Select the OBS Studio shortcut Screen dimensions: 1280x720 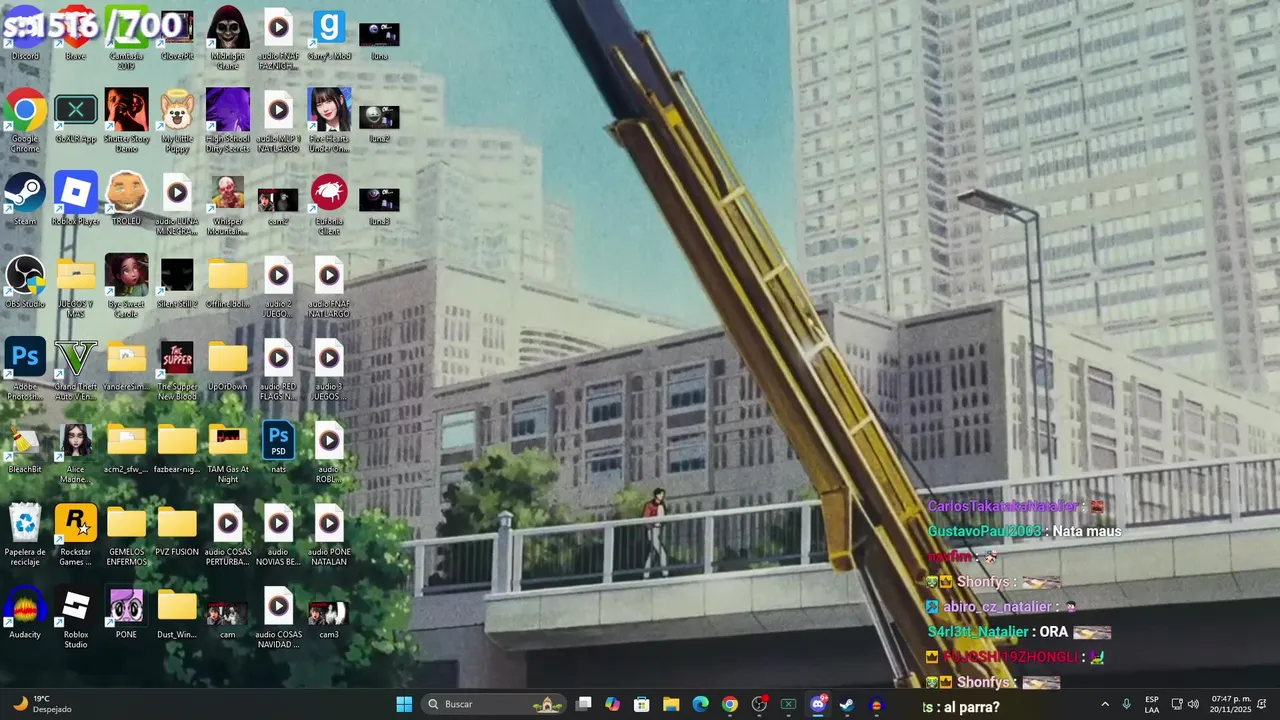pyautogui.click(x=25, y=282)
